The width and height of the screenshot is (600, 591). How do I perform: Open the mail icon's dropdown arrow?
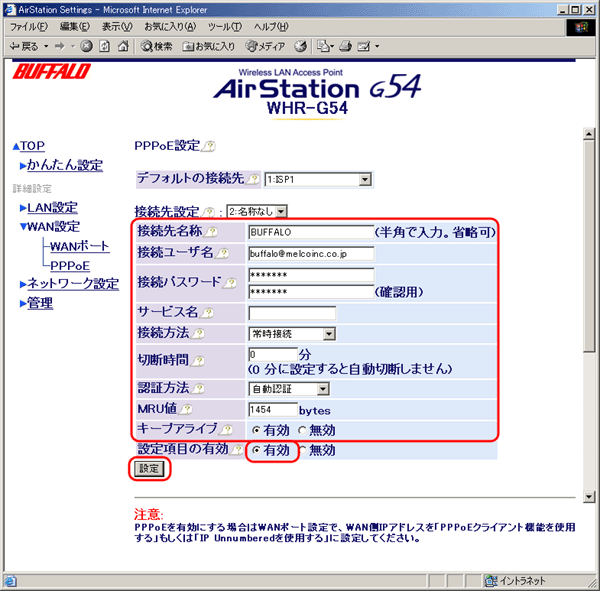click(332, 46)
